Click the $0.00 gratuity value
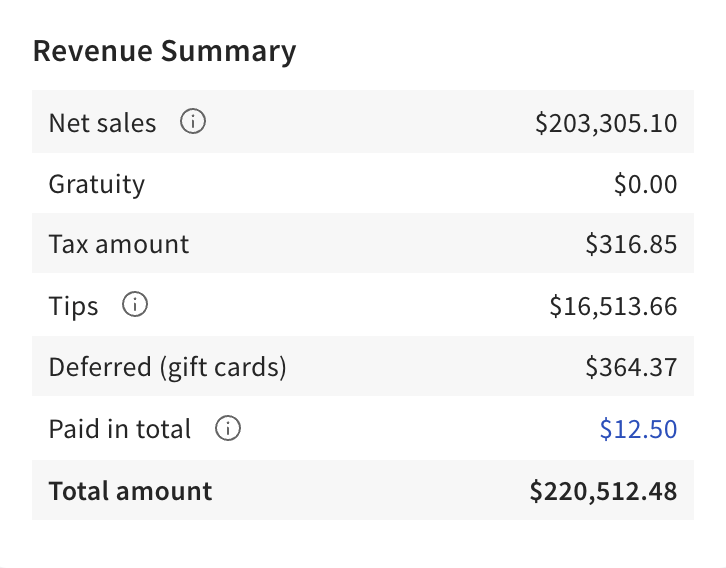 (645, 184)
